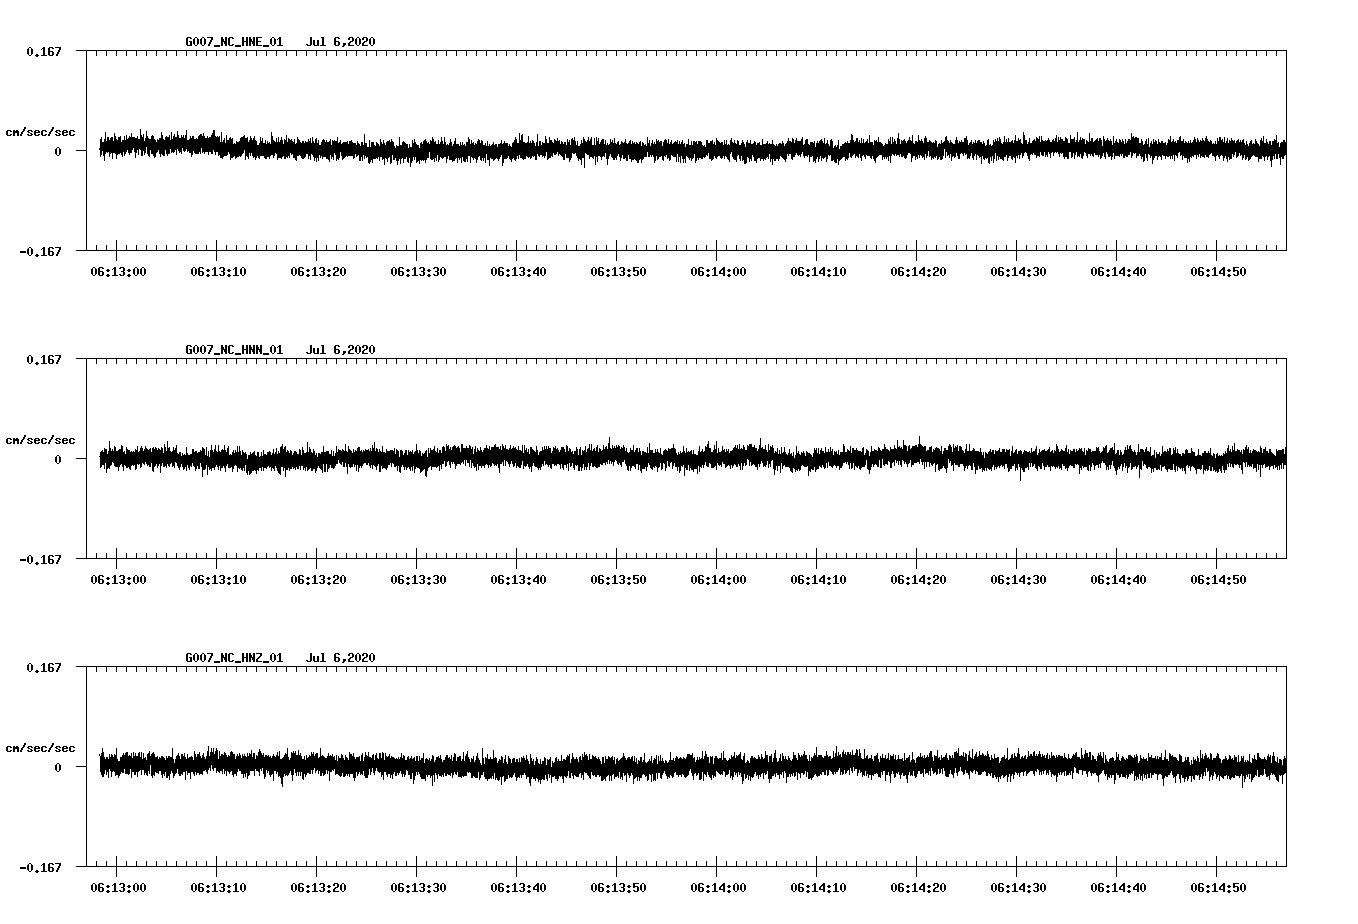Select 06:13:00 time label on HNE plot

pyautogui.click(x=118, y=272)
